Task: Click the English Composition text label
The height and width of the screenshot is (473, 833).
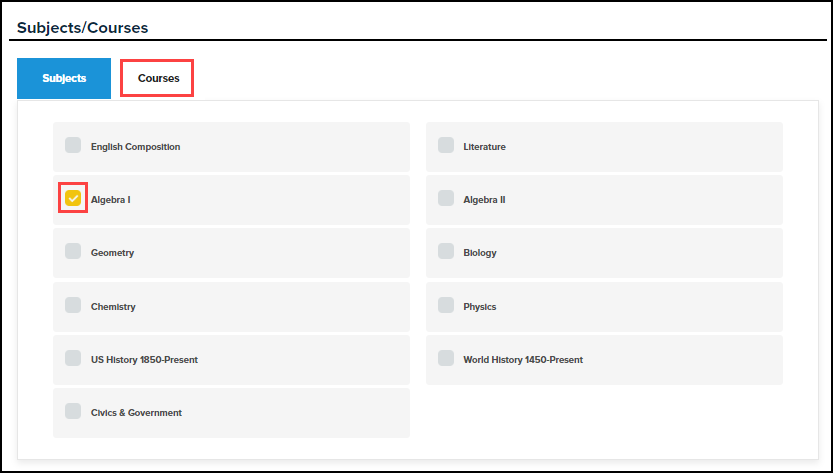Action: 135,147
